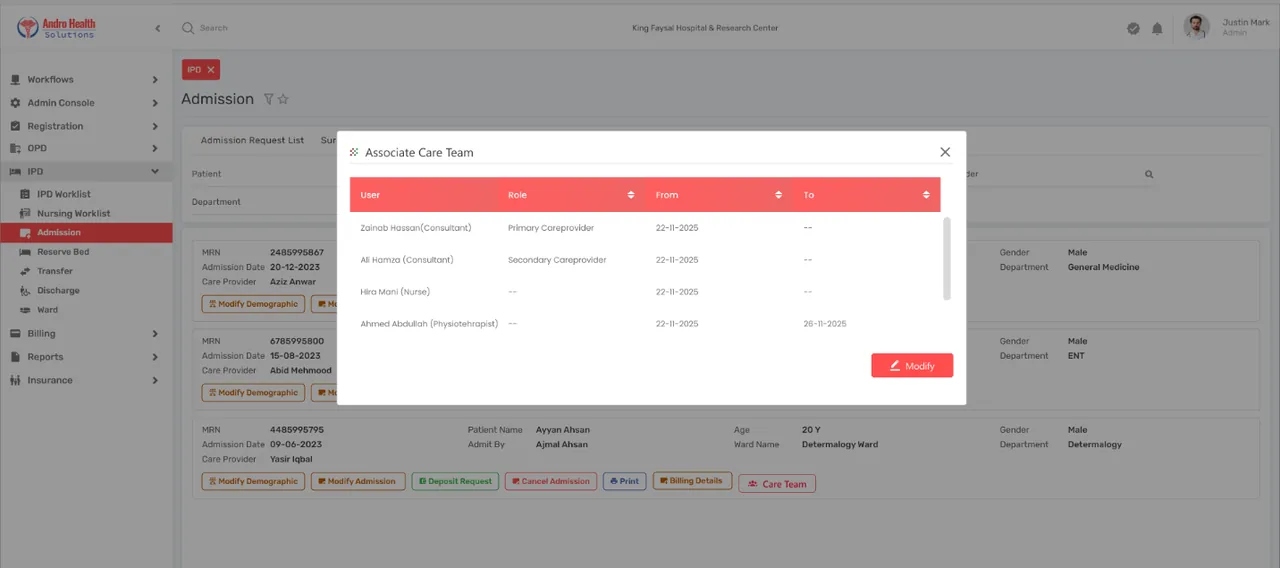Sort care team by To column
1280x568 pixels.
pyautogui.click(x=926, y=195)
